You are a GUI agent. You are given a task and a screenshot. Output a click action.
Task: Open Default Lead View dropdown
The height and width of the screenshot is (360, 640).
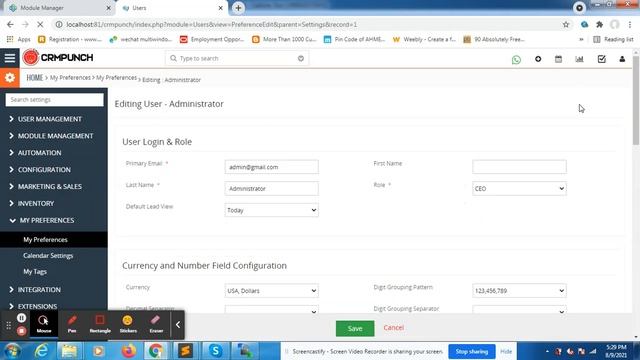[x=271, y=210]
